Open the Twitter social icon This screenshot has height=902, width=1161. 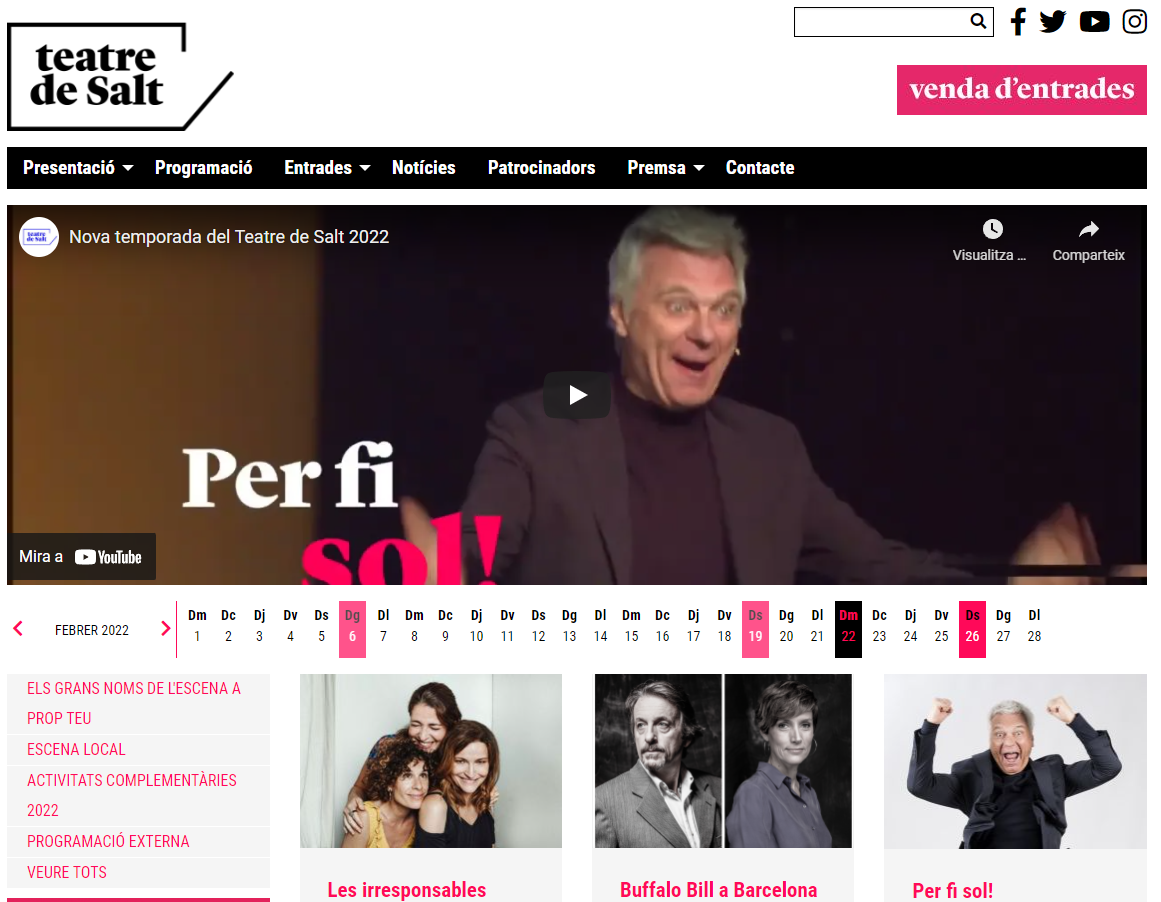(1052, 21)
